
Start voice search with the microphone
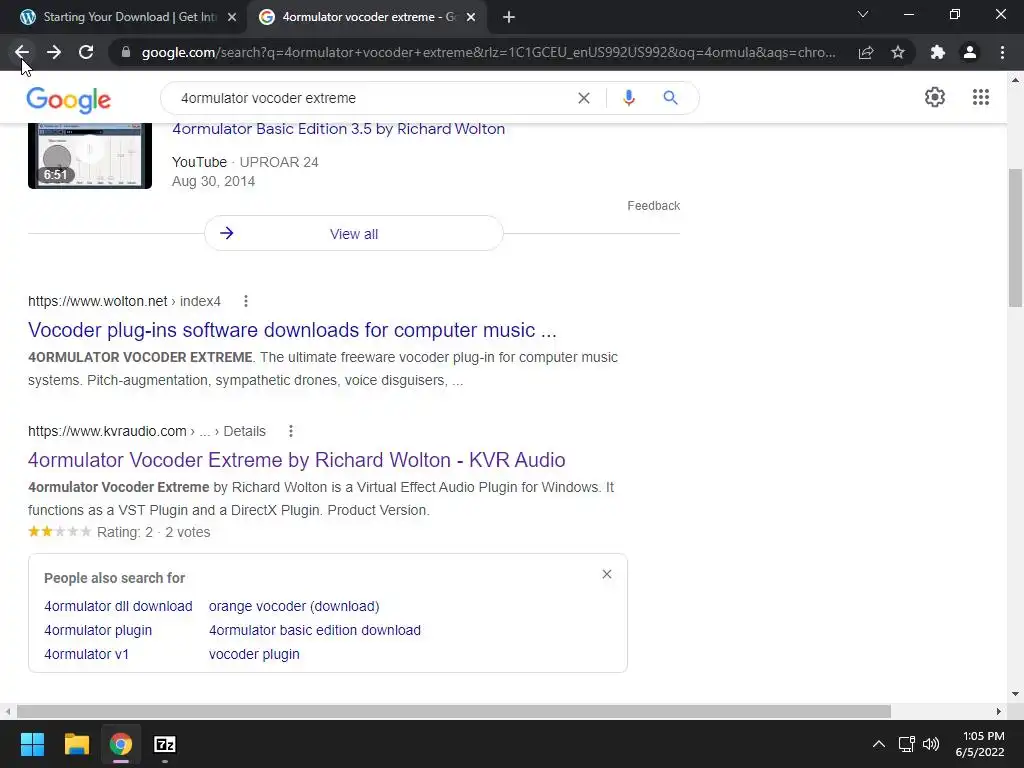click(x=629, y=98)
